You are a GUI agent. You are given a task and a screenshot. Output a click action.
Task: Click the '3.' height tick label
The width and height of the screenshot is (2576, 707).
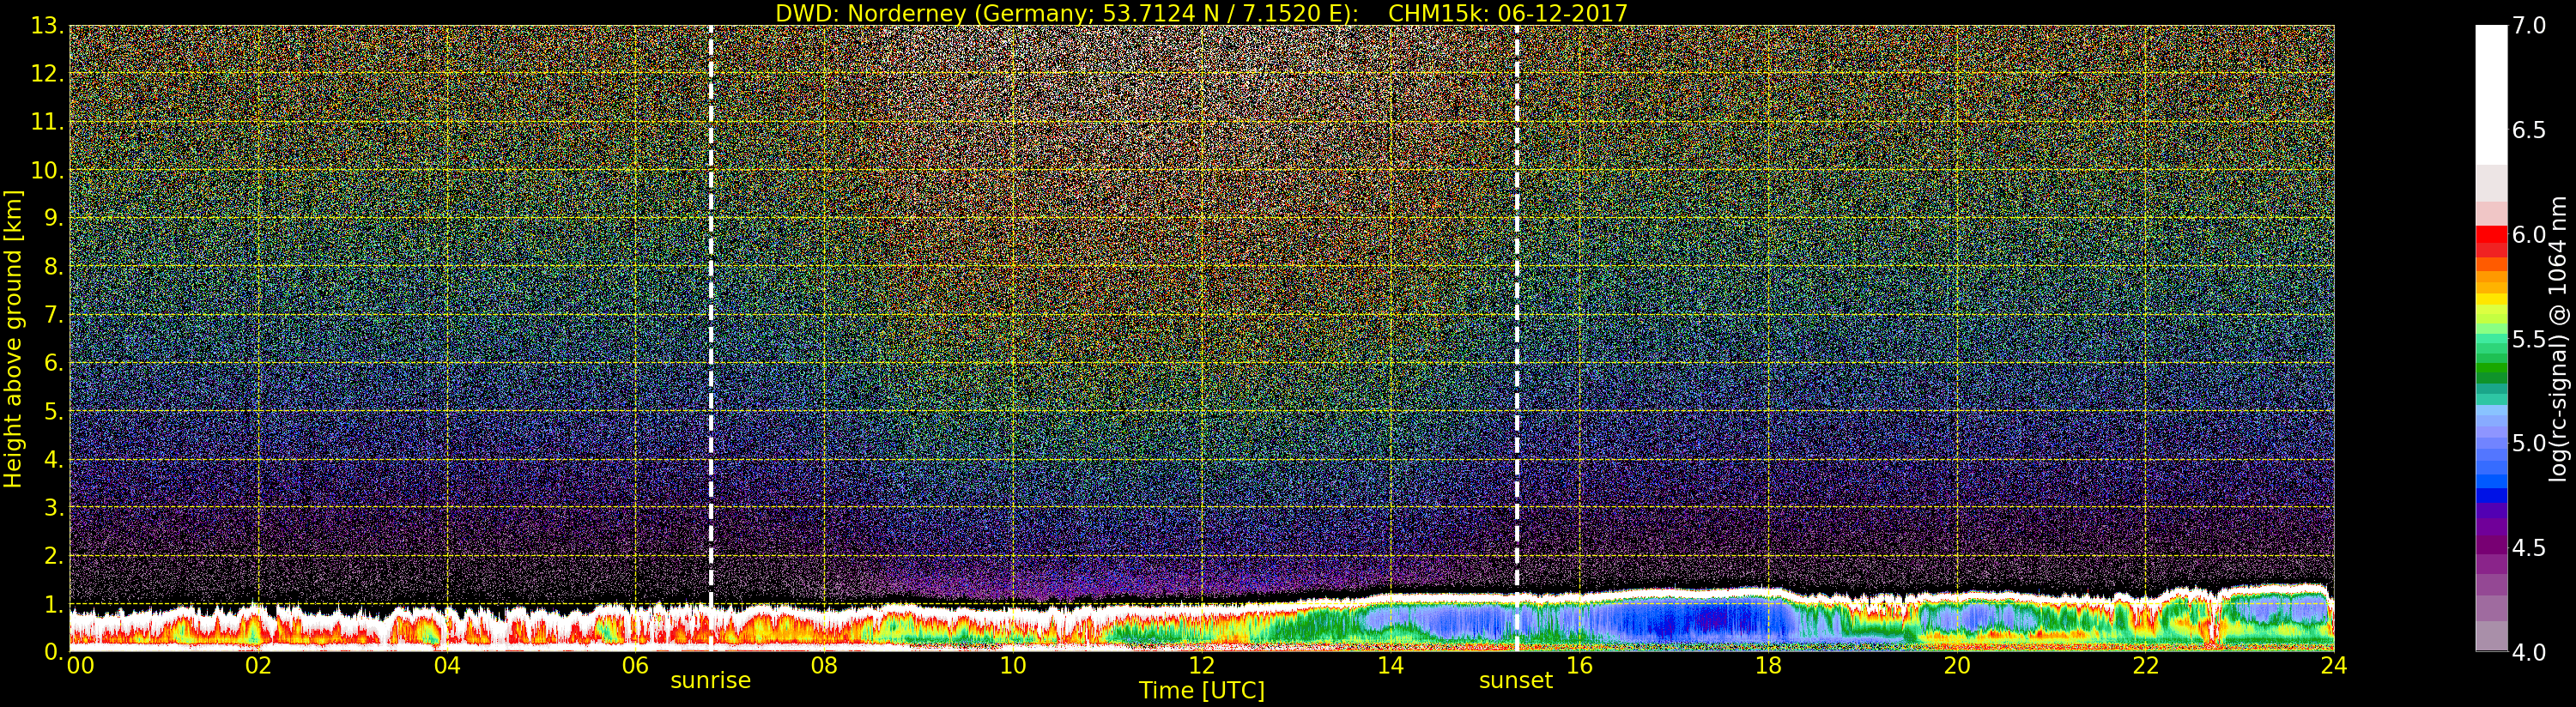pyautogui.click(x=53, y=507)
